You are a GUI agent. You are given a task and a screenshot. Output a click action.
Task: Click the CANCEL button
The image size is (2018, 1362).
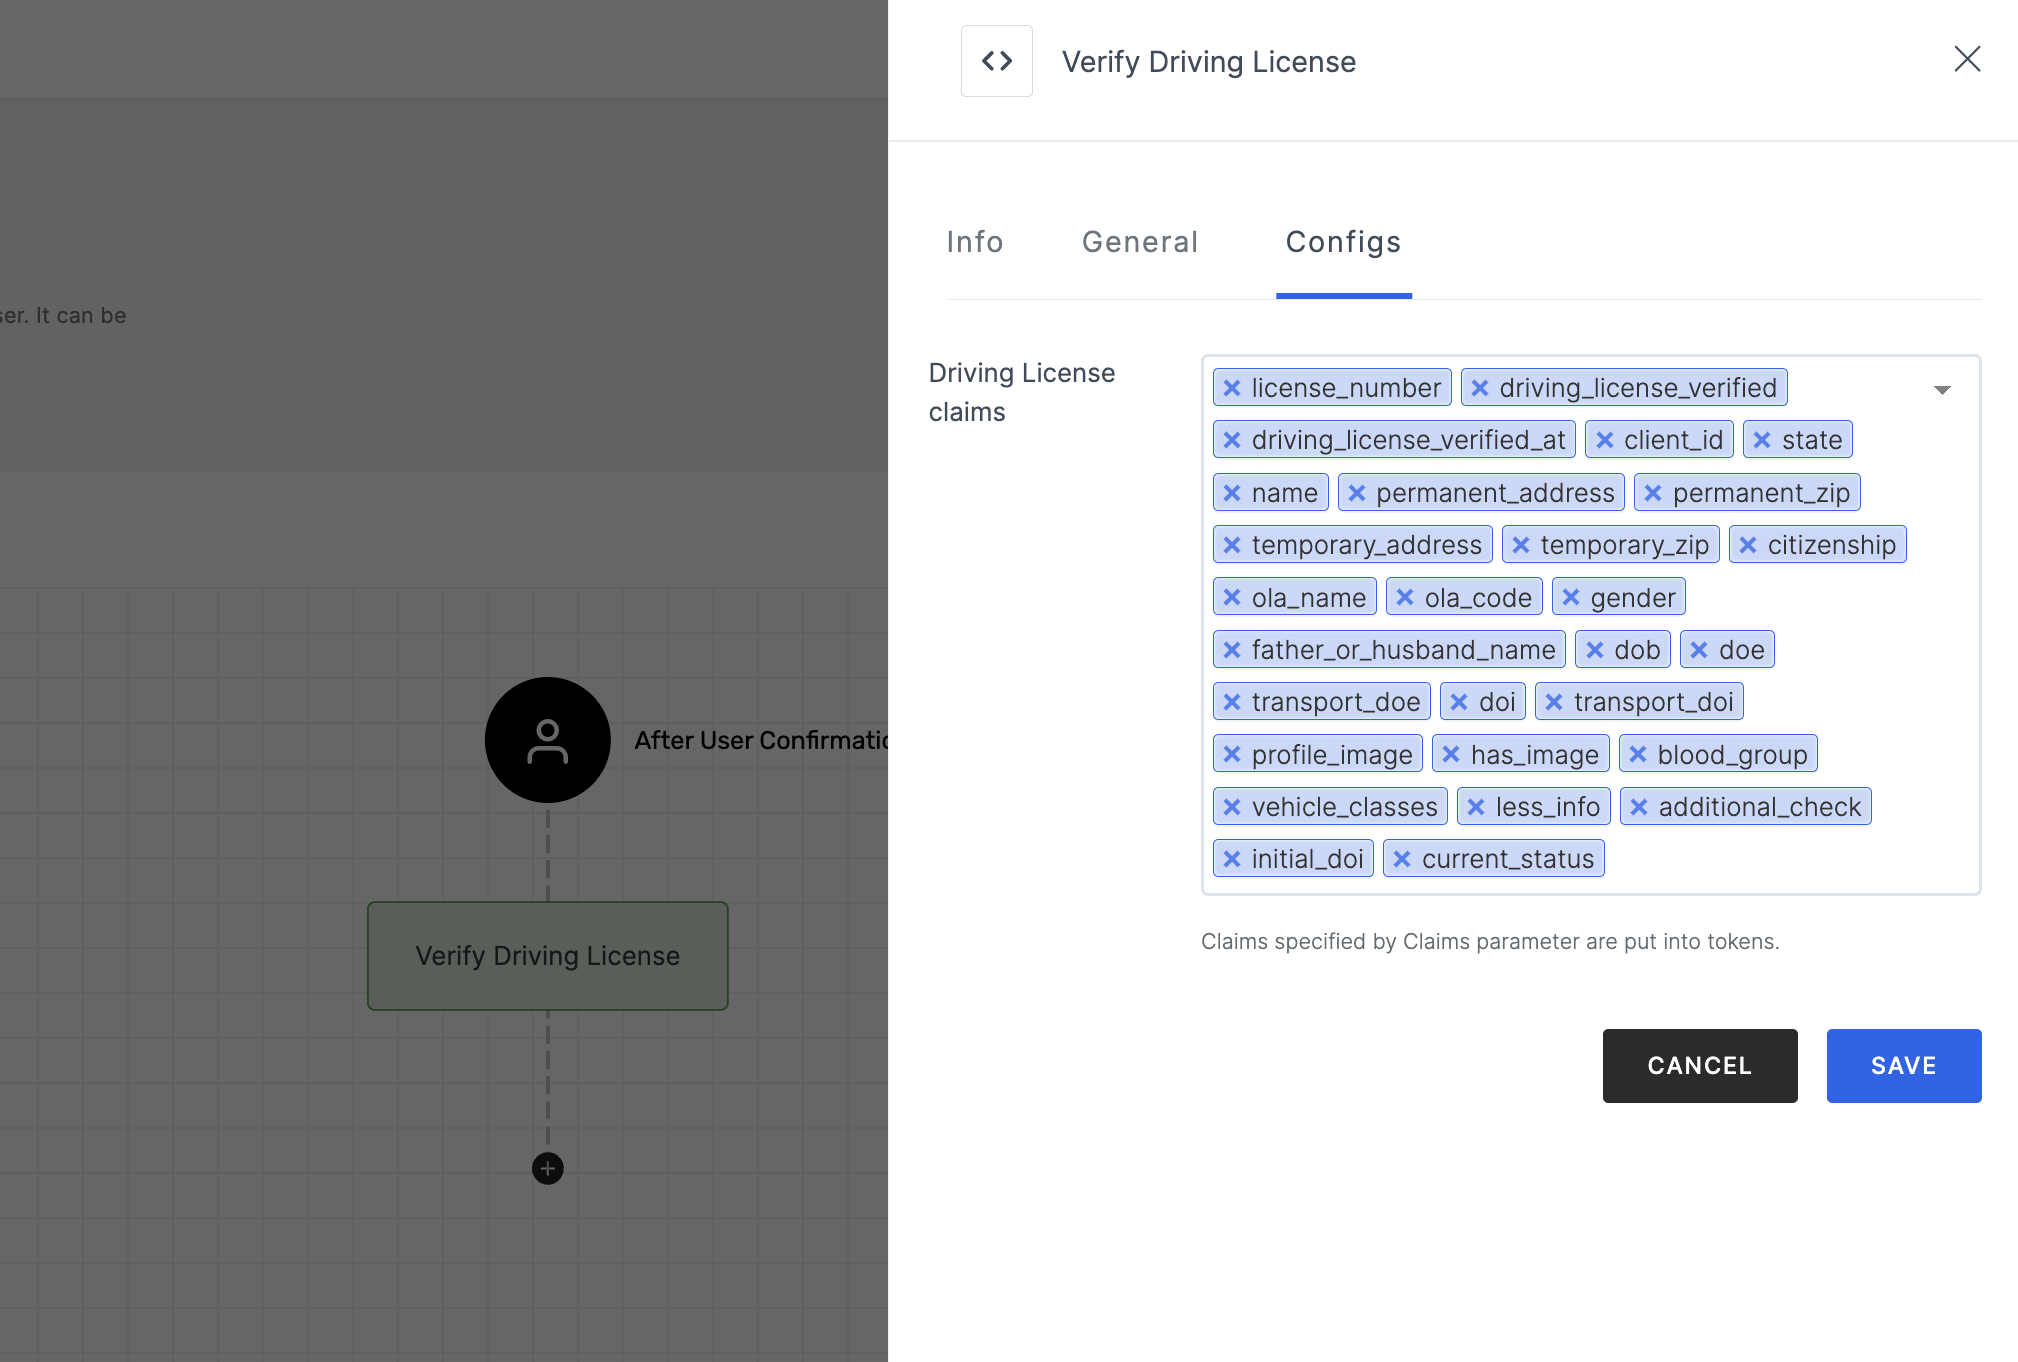(x=1700, y=1066)
